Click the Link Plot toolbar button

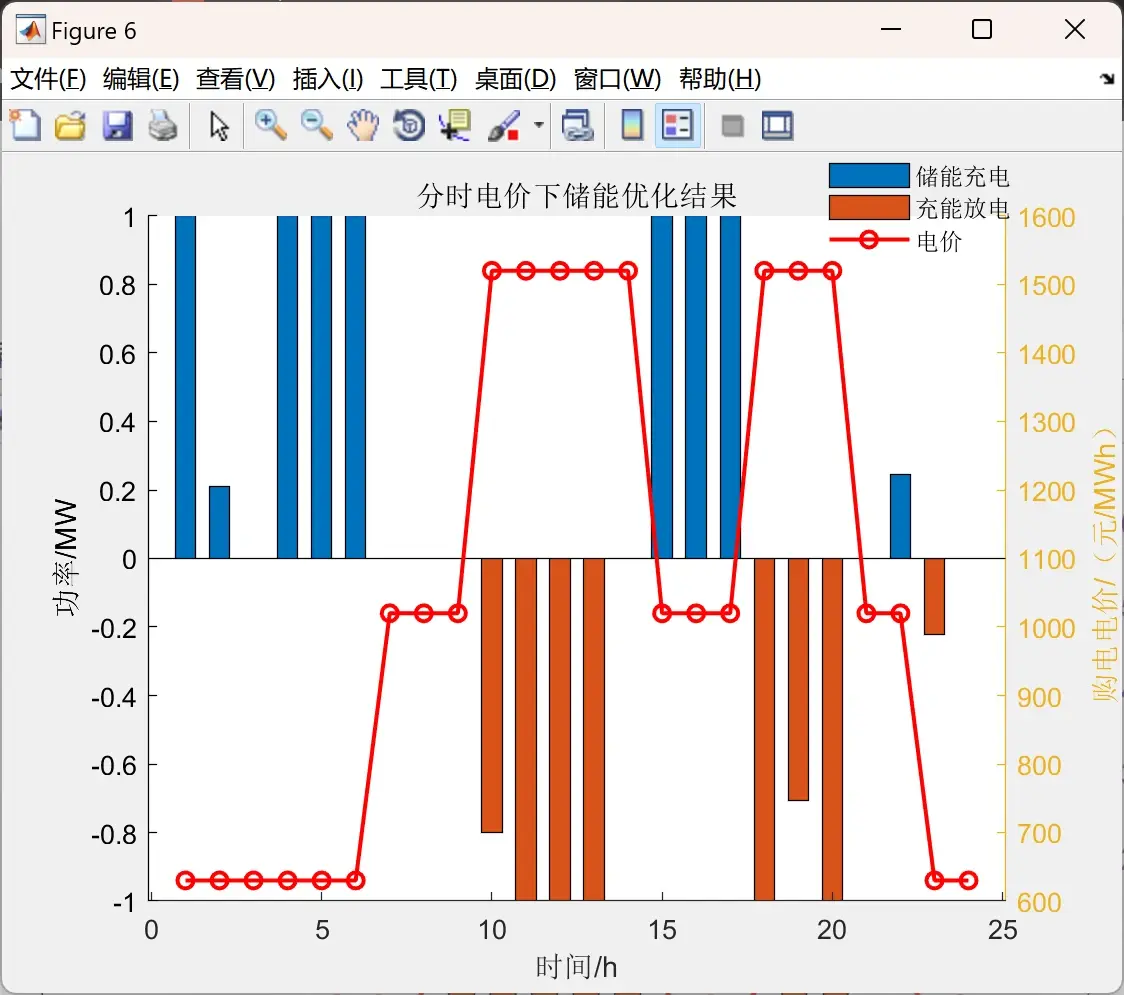[x=577, y=125]
